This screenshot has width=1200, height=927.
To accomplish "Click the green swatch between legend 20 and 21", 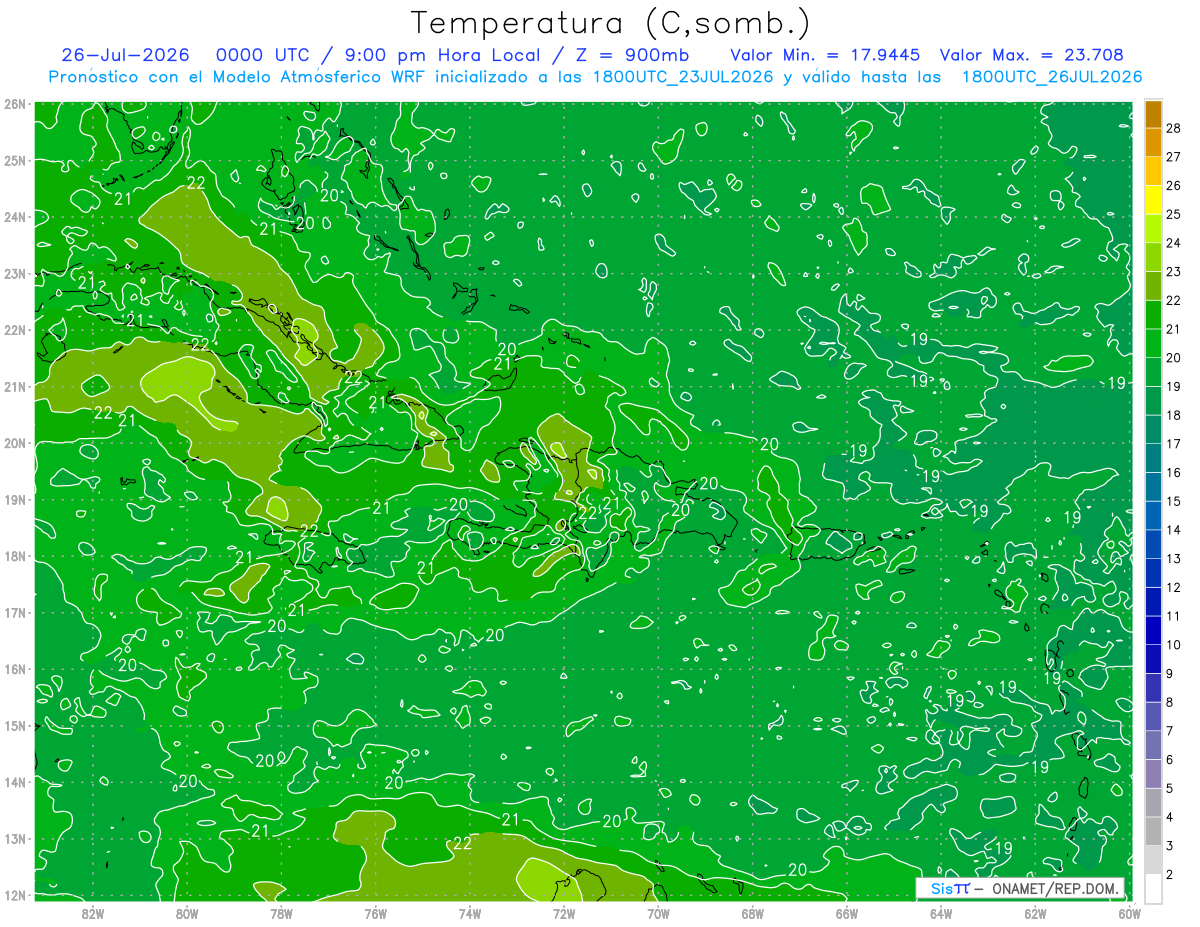I will tap(1153, 343).
